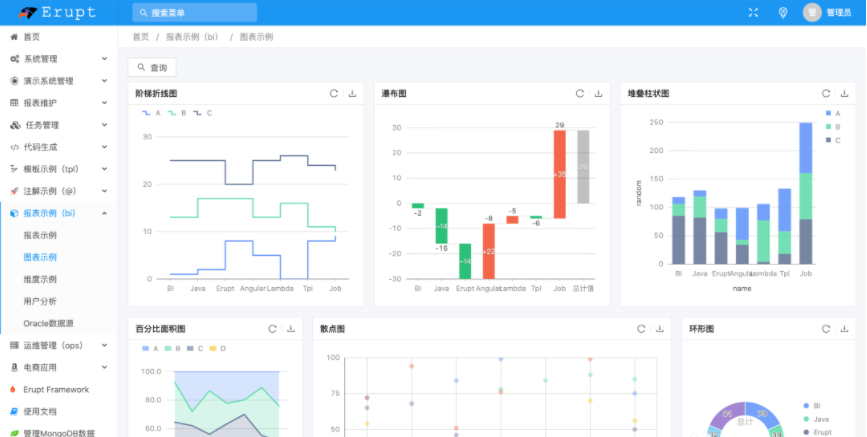
Task: Click the 搜索菜单 search field
Action: coord(195,12)
